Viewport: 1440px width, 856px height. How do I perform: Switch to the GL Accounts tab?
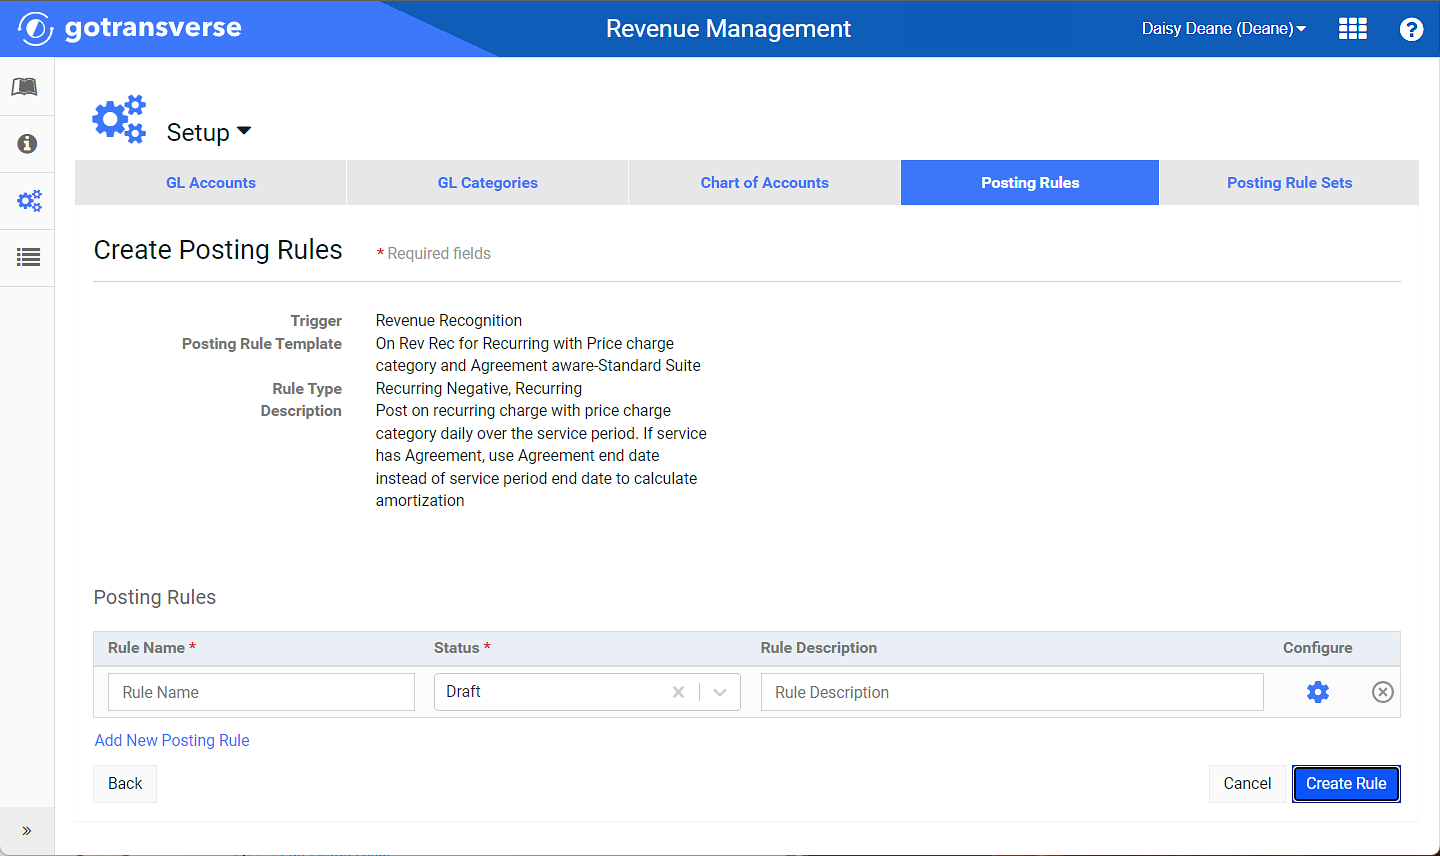(211, 183)
